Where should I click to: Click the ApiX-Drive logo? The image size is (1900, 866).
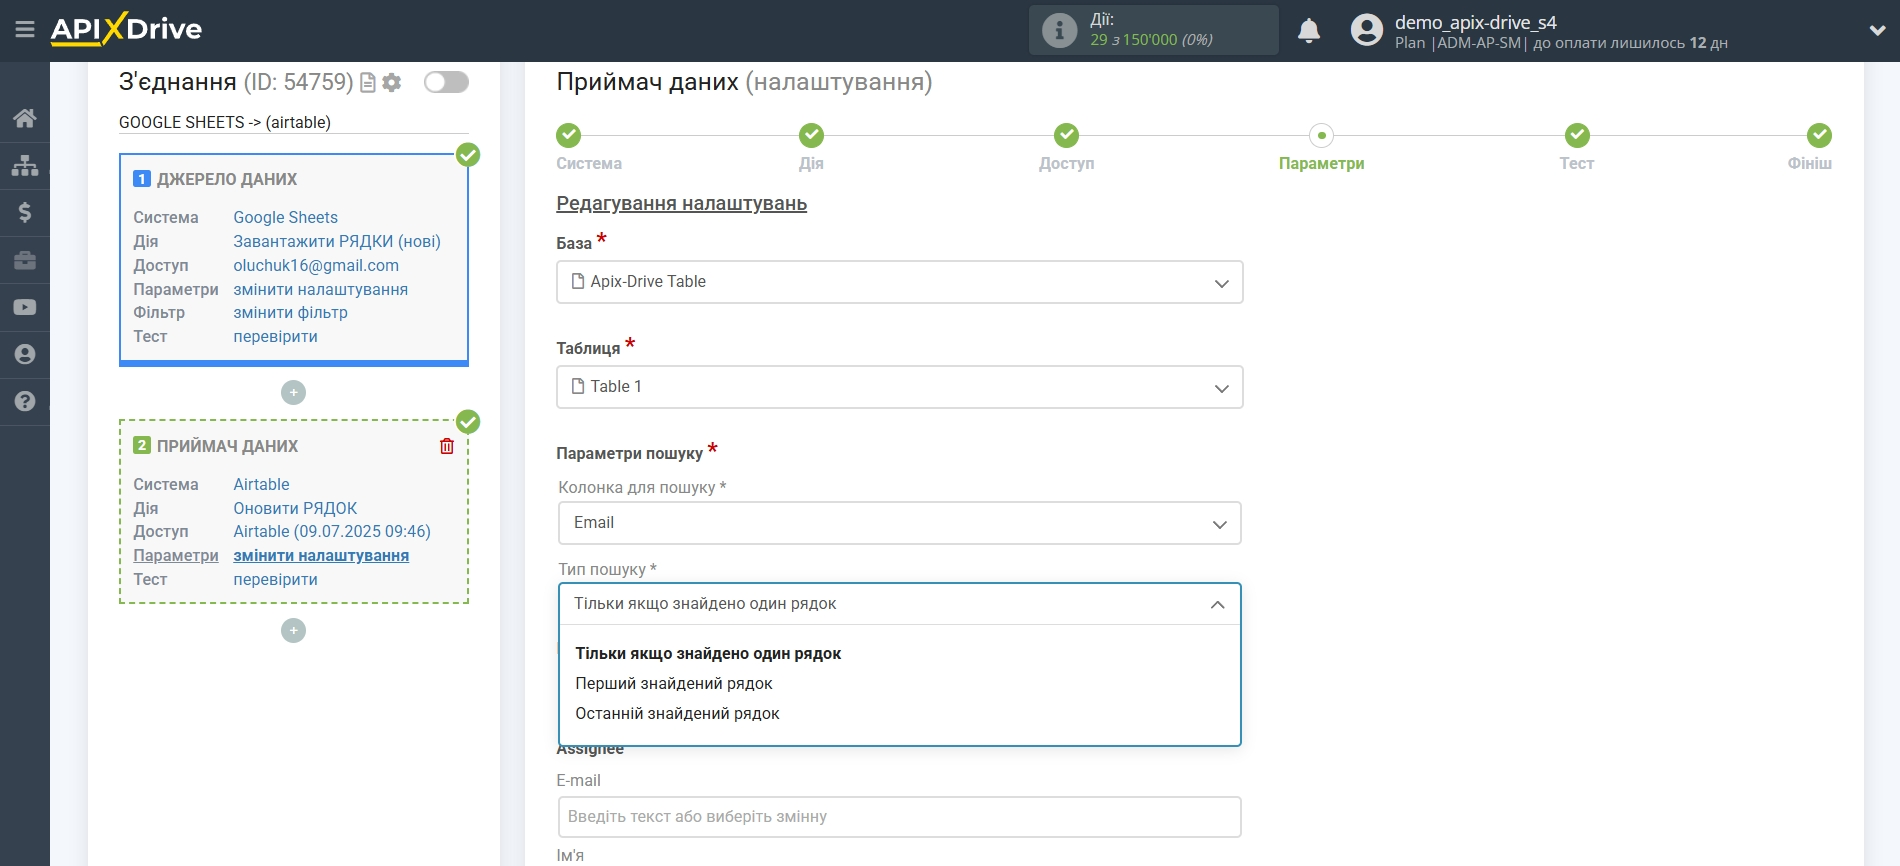(x=127, y=29)
